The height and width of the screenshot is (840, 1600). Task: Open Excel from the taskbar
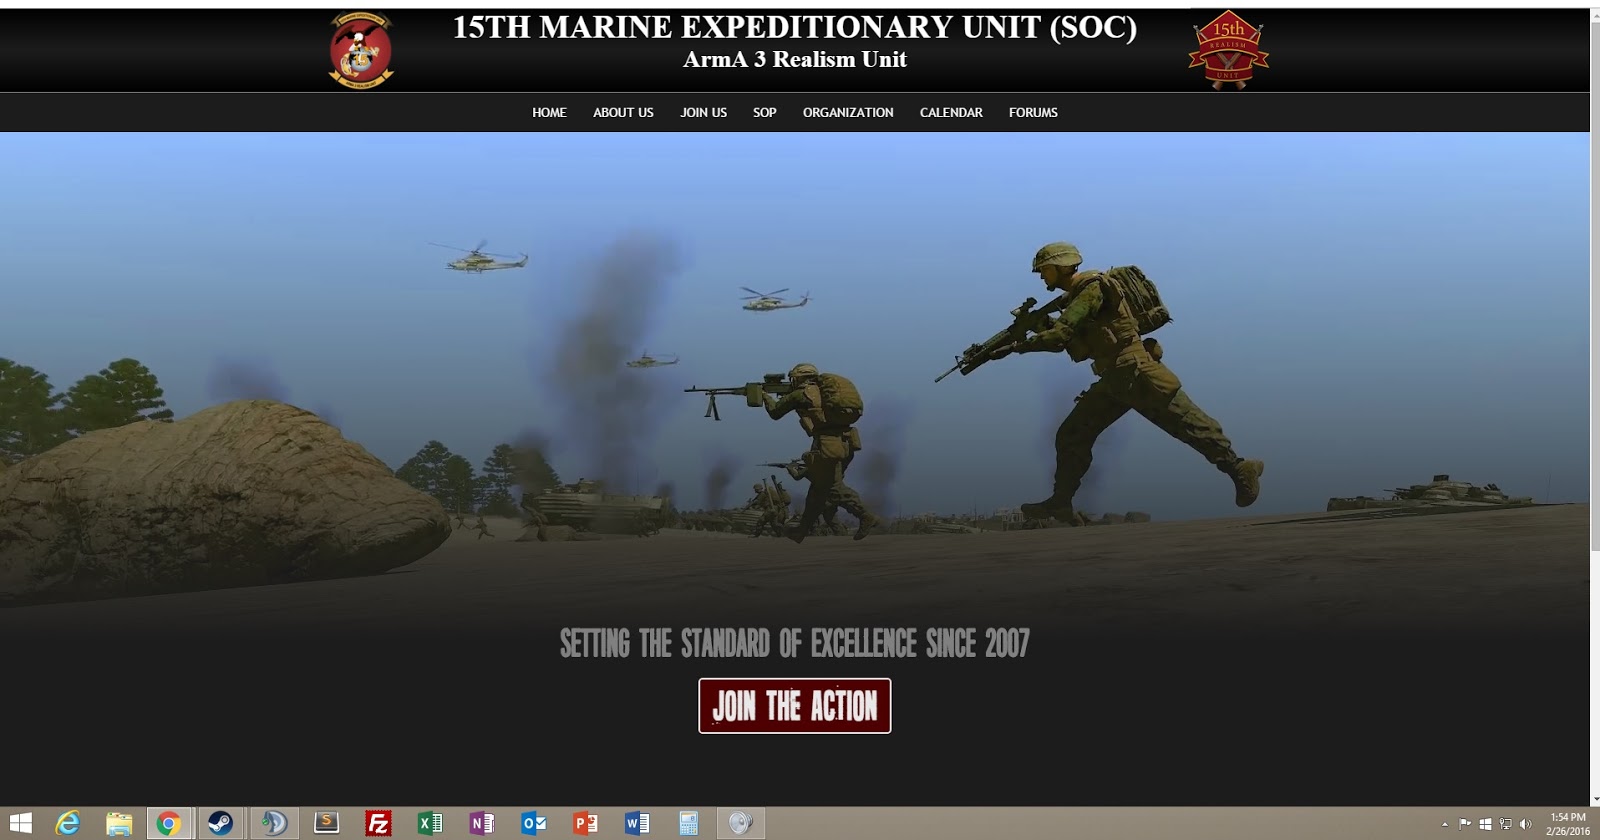tap(430, 823)
